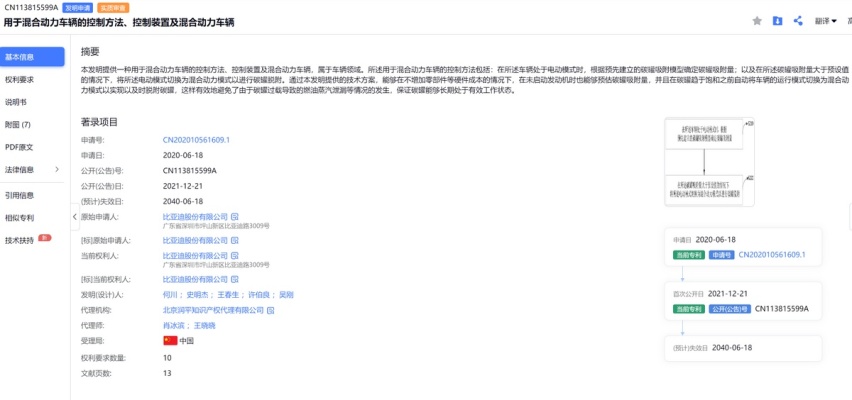This screenshot has width=852, height=400.
Task: Open timeline application number link CN202010561609.1
Action: coord(772,254)
